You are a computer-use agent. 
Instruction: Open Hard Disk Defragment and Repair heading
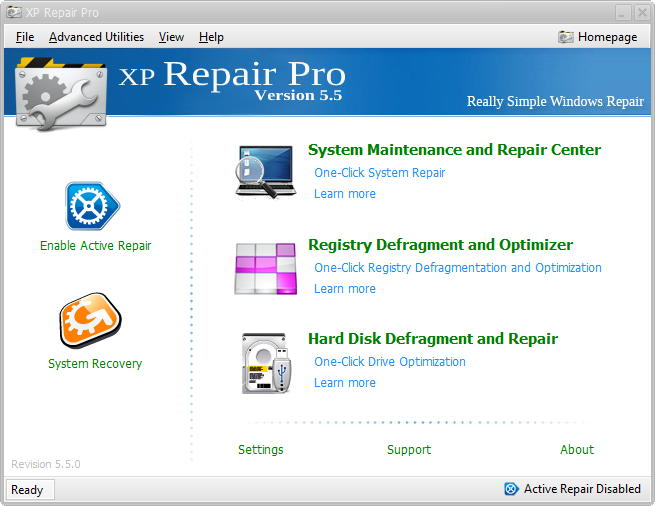coord(433,339)
